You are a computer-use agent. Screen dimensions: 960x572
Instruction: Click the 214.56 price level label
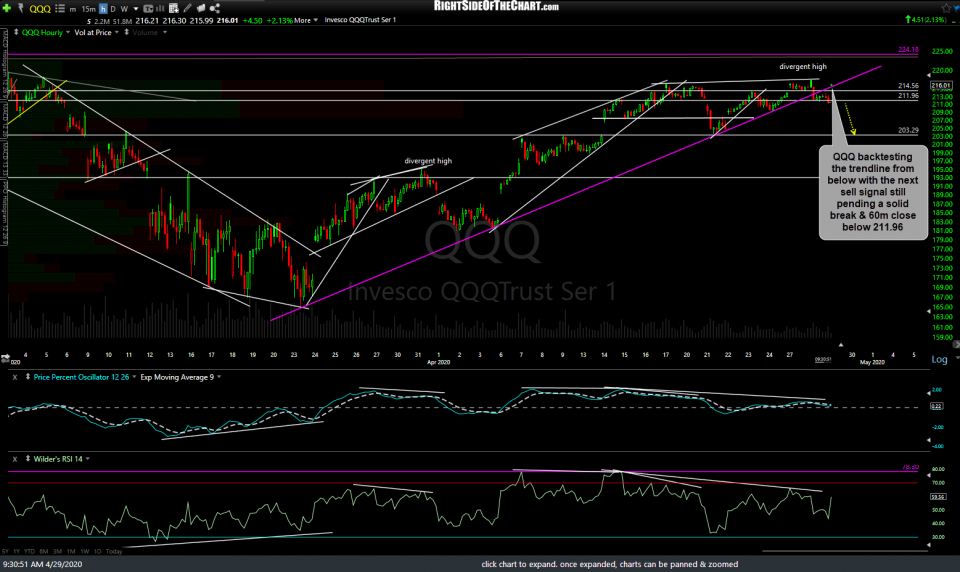(908, 86)
